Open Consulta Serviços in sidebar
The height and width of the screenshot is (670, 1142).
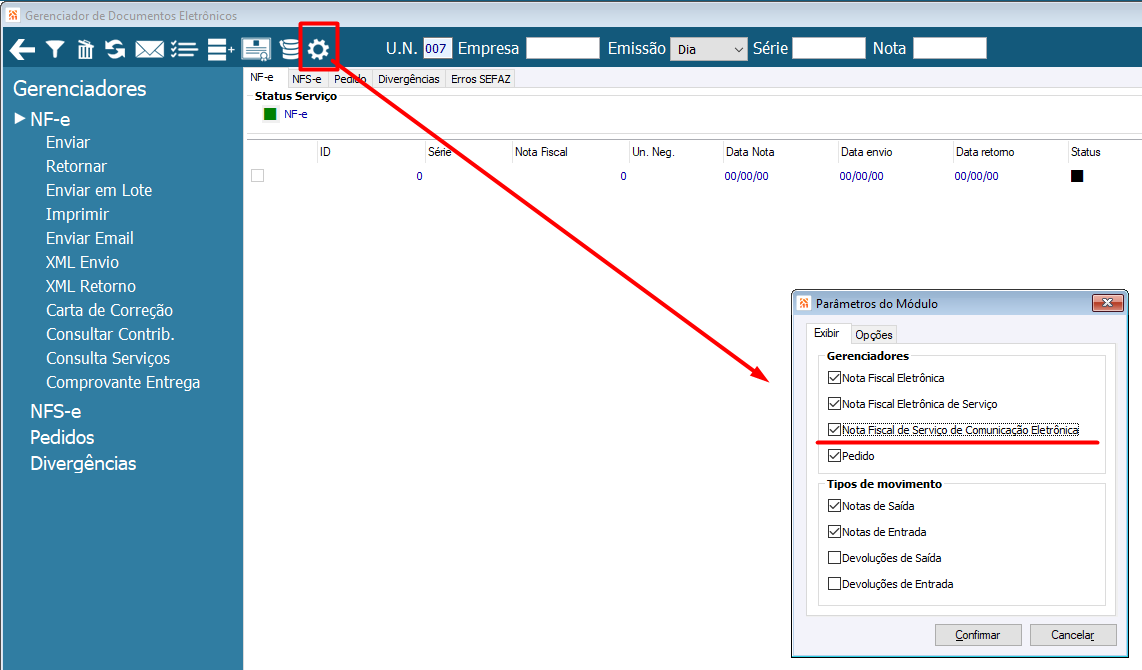pos(108,358)
